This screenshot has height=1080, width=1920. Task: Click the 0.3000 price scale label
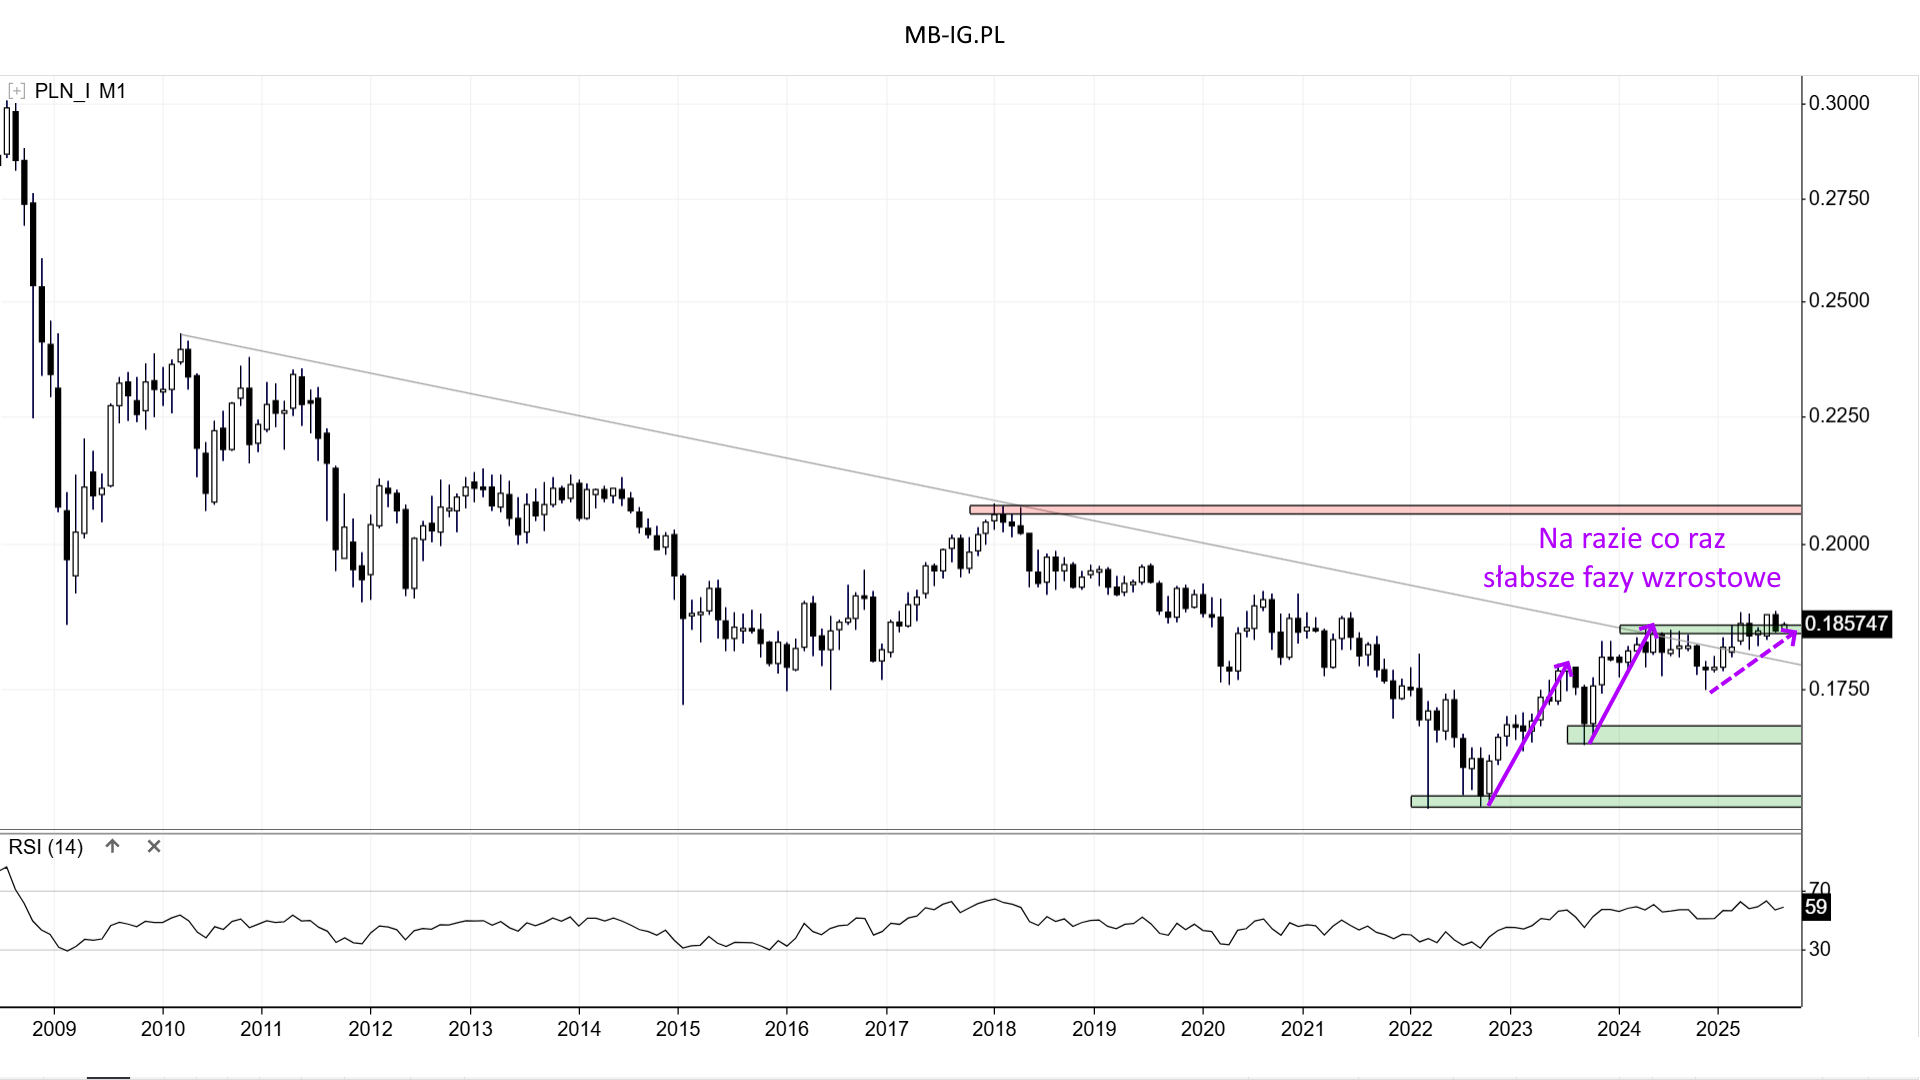(1839, 103)
